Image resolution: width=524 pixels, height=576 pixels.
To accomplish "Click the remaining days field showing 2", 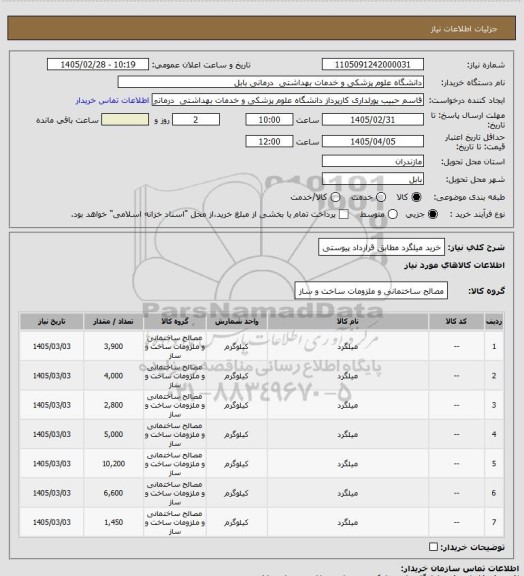I will [196, 120].
